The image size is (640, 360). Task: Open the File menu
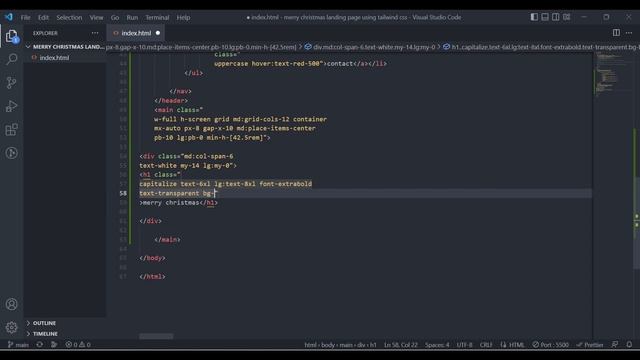tap(25, 18)
